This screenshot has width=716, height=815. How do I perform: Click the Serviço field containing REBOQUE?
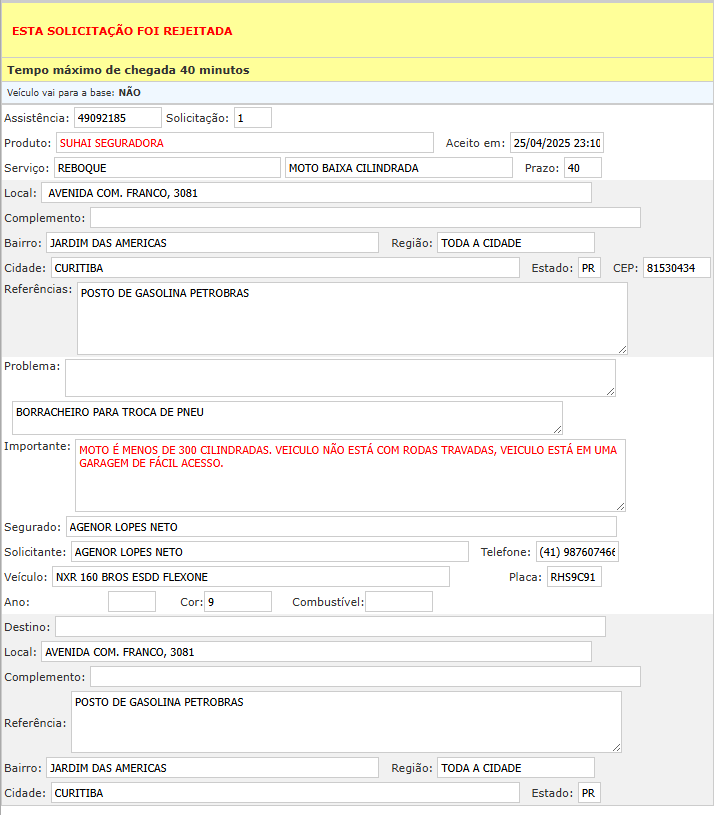167,168
